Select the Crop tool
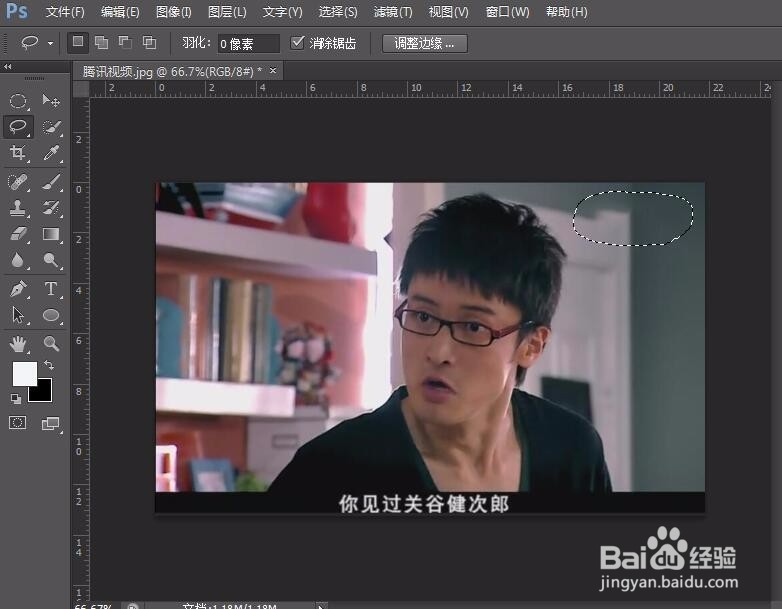The height and width of the screenshot is (609, 782). [18, 152]
